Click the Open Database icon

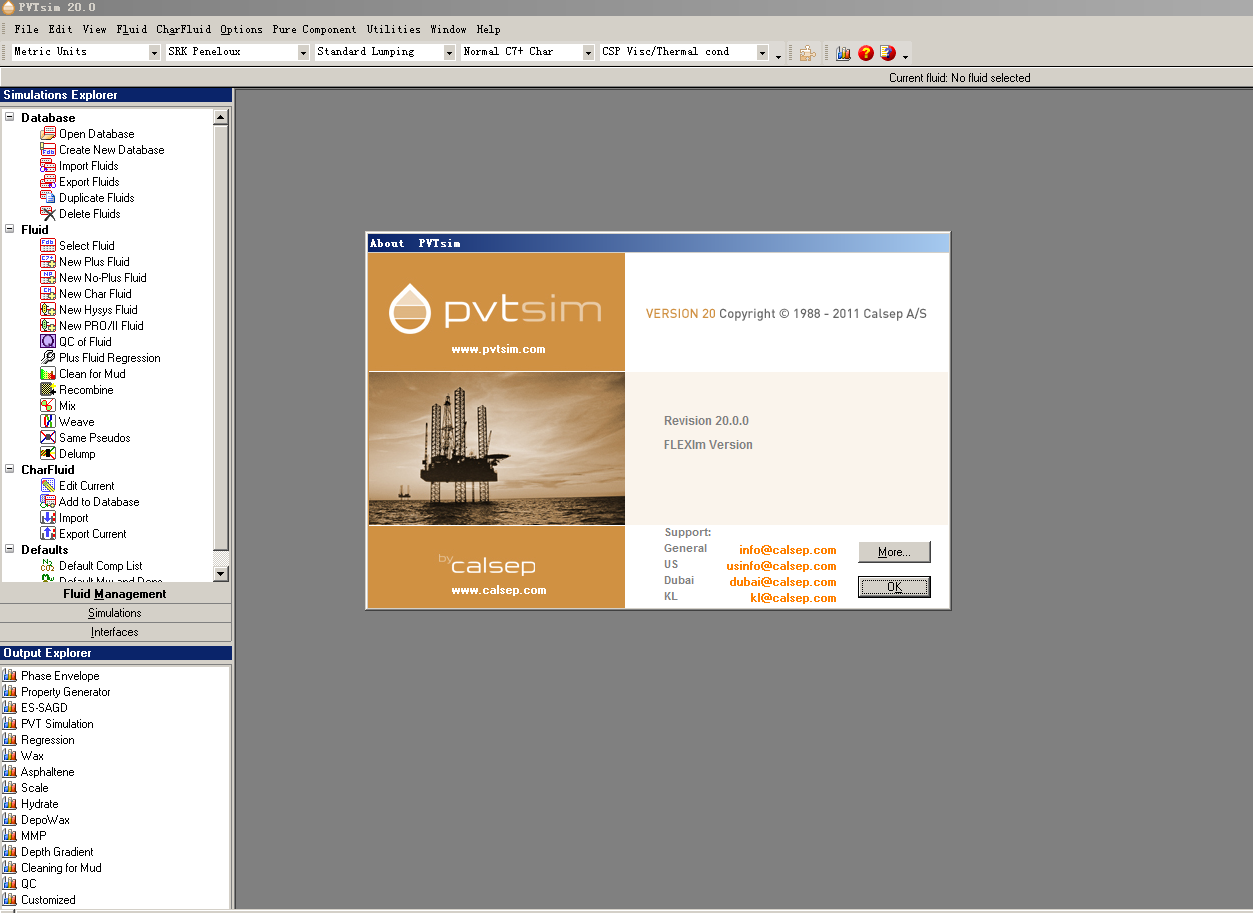(x=48, y=133)
